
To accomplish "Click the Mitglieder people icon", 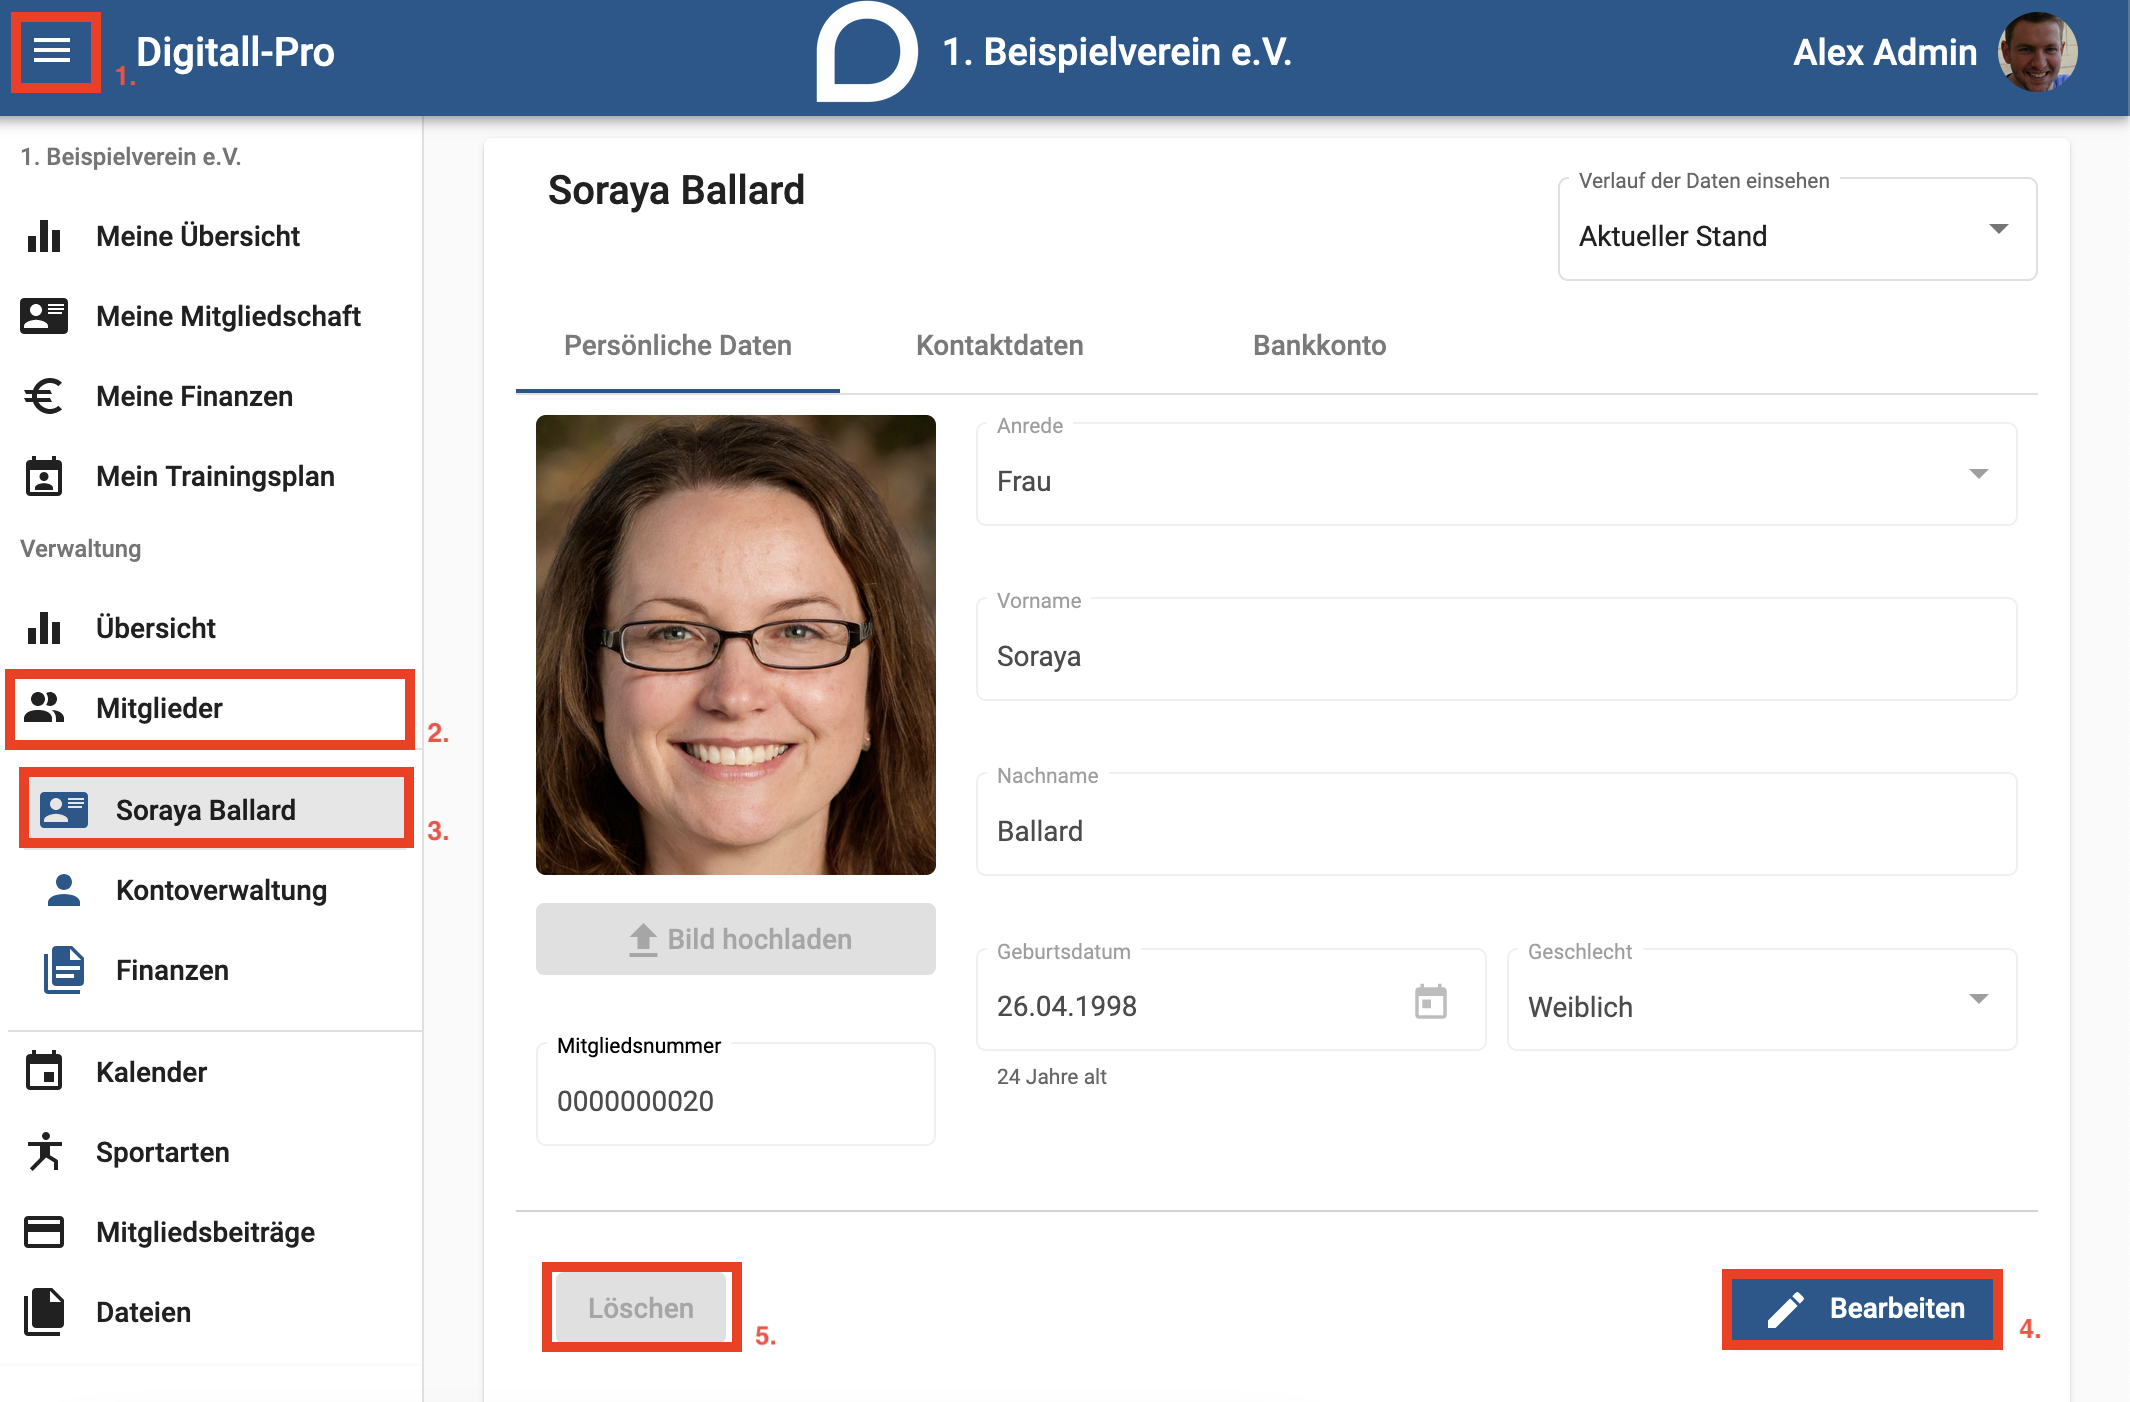I will click(x=44, y=708).
